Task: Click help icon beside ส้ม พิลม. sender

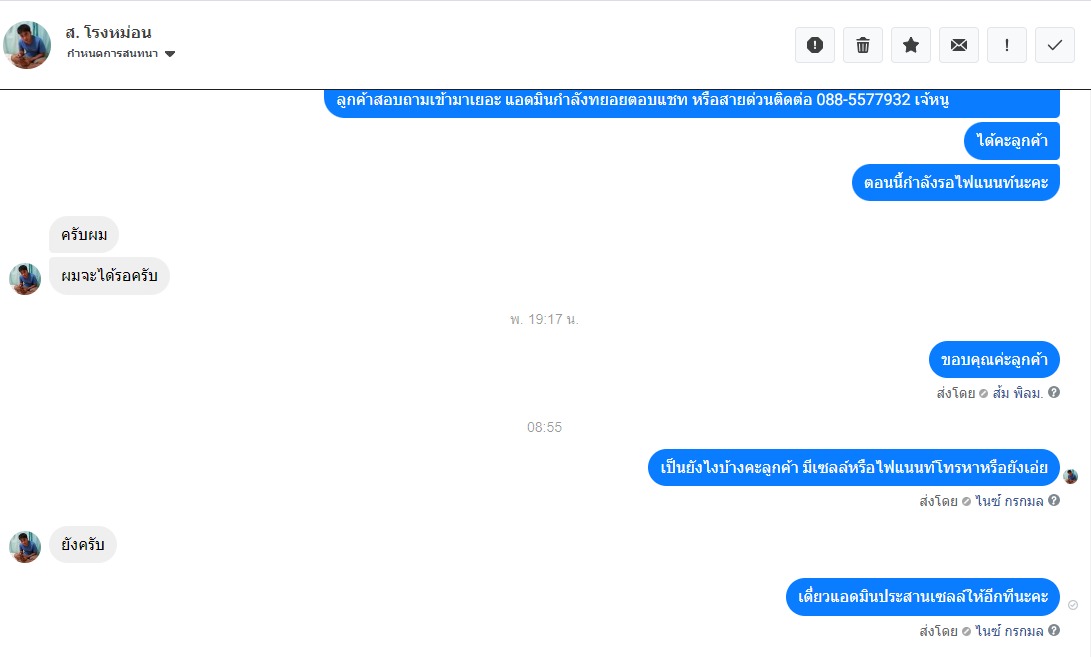Action: coord(1054,393)
